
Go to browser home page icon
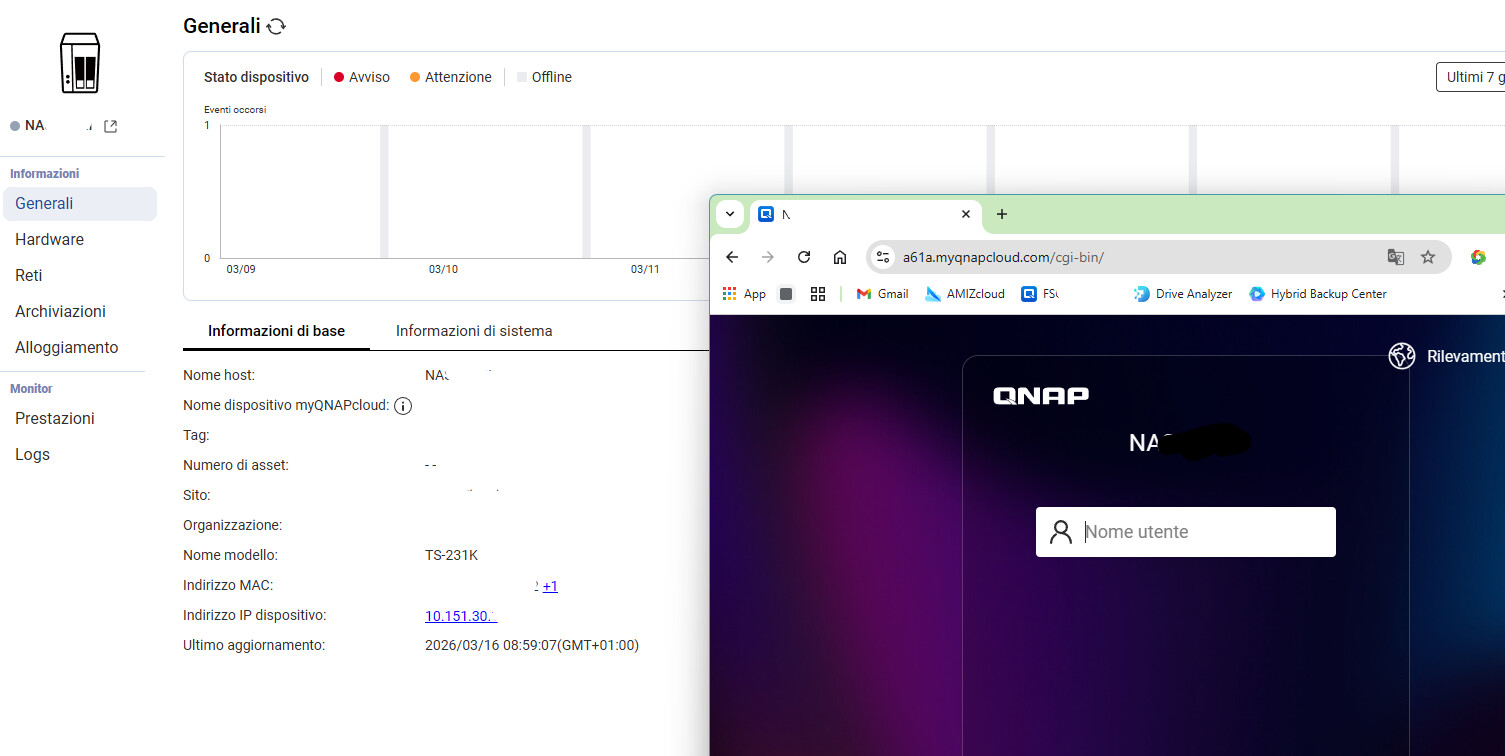pyautogui.click(x=840, y=257)
